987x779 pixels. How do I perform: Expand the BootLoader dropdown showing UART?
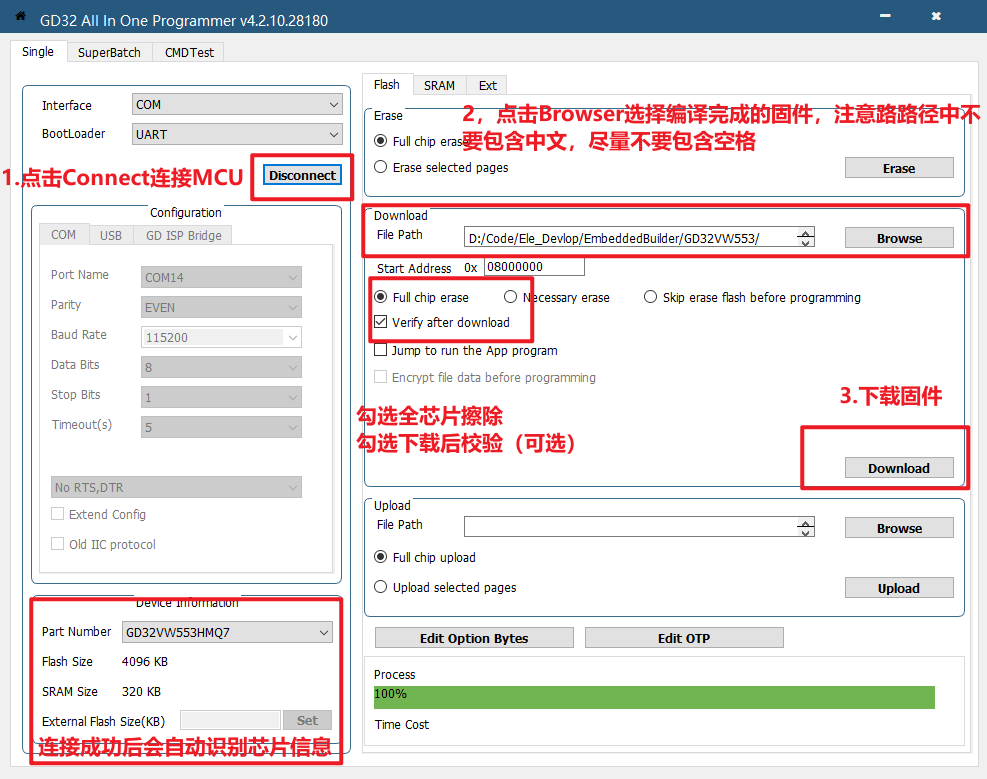tap(237, 134)
